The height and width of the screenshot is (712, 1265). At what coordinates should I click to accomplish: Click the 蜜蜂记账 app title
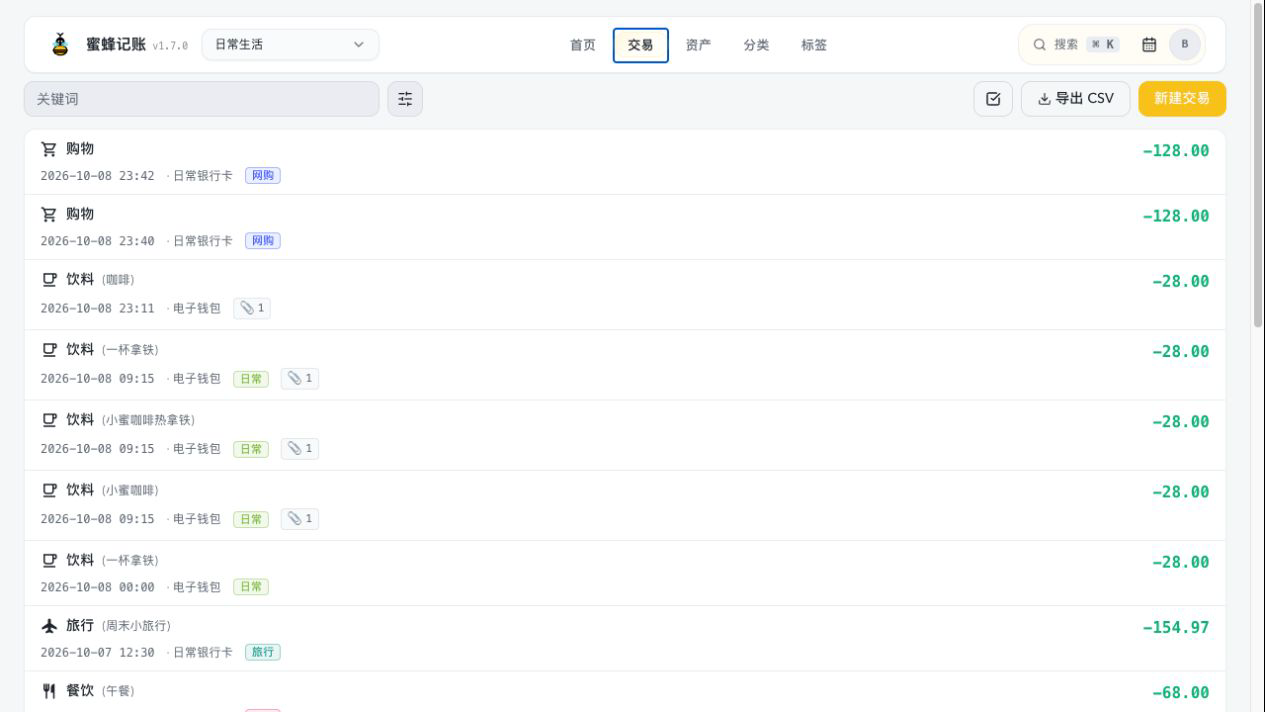click(x=116, y=44)
